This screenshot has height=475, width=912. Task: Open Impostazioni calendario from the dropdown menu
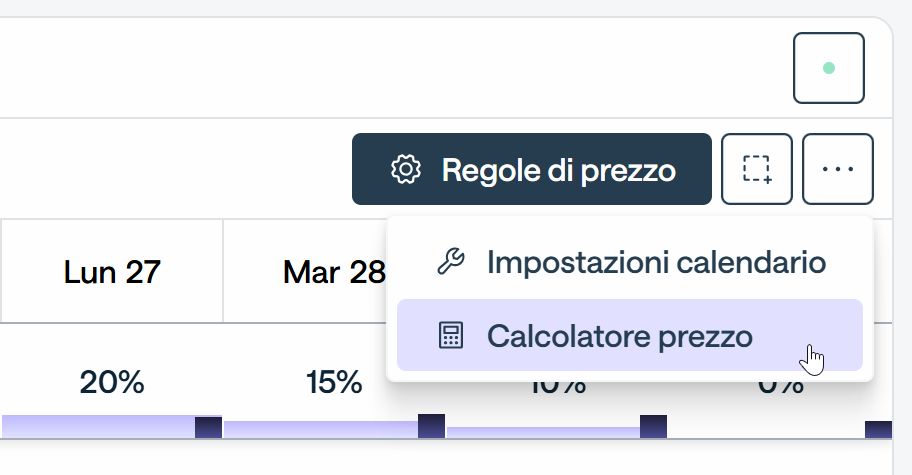coord(629,262)
